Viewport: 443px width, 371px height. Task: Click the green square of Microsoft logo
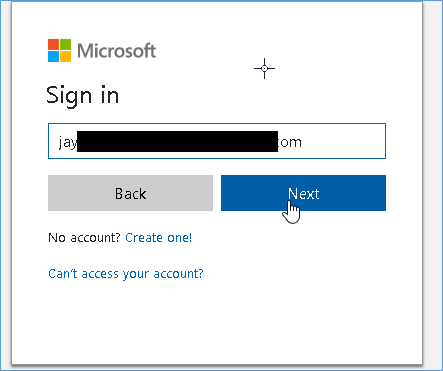[65, 44]
